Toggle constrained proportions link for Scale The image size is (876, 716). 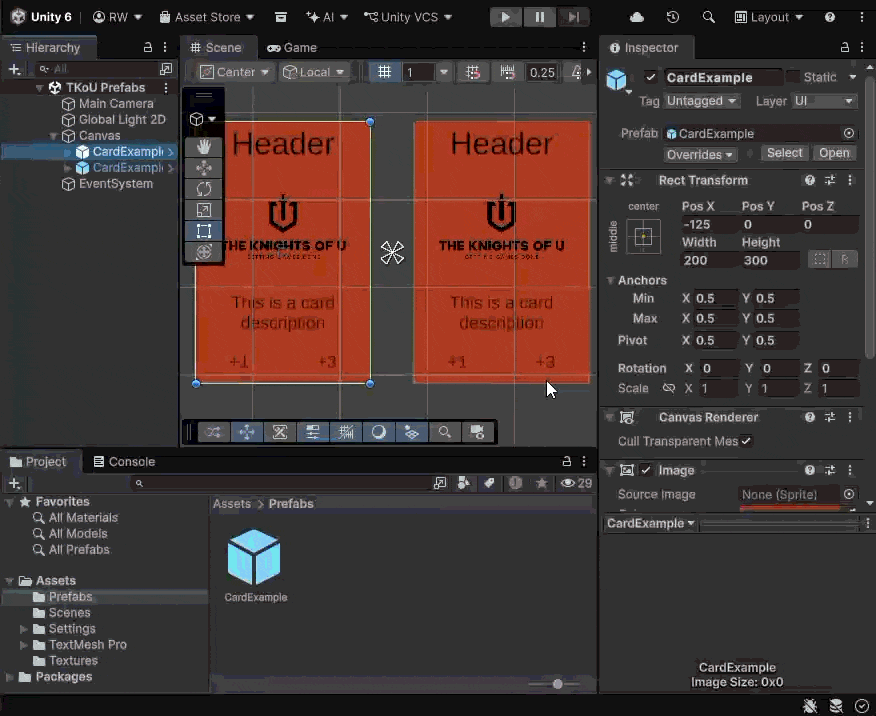[669, 388]
